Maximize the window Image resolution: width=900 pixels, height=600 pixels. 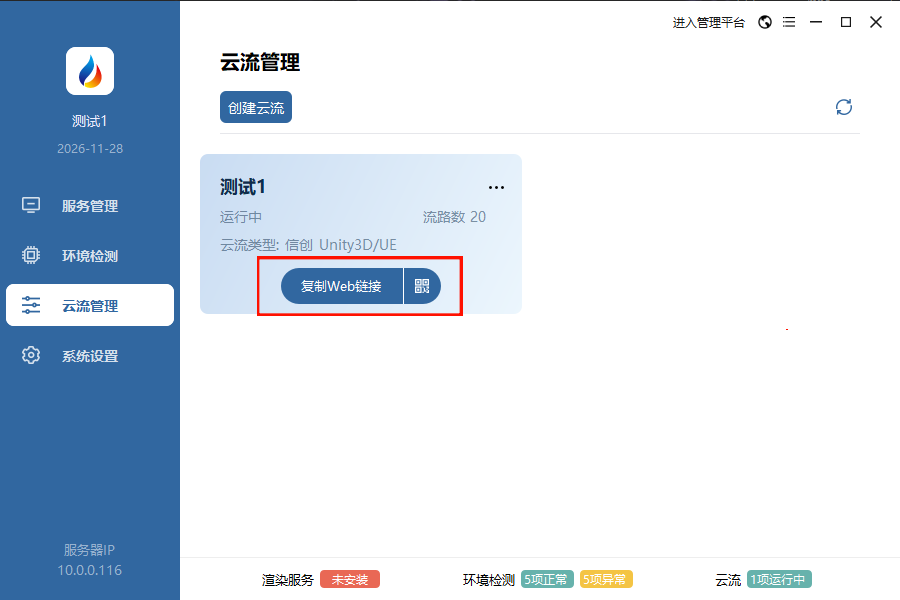[845, 22]
